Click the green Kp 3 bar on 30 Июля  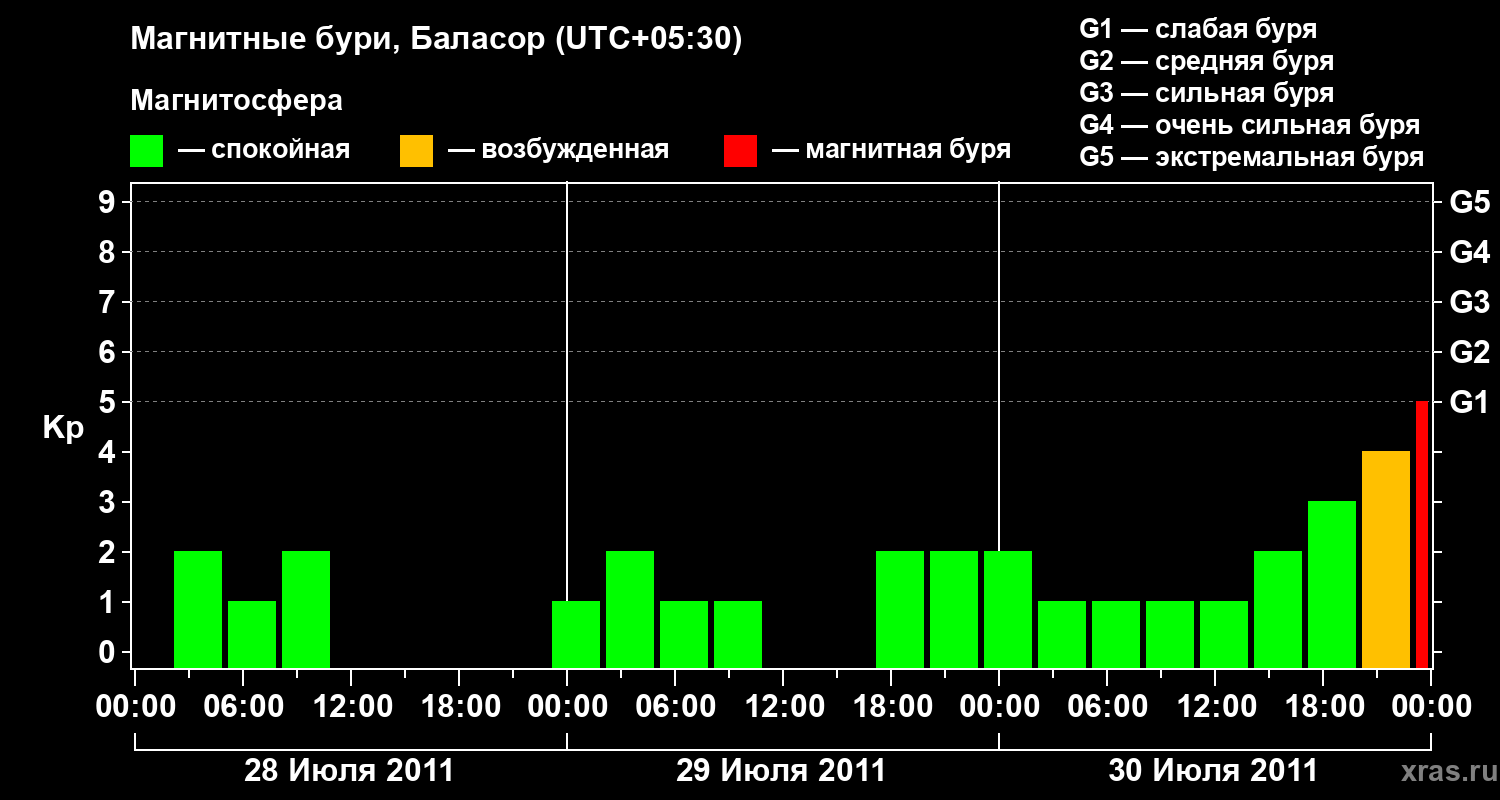coord(1332,584)
